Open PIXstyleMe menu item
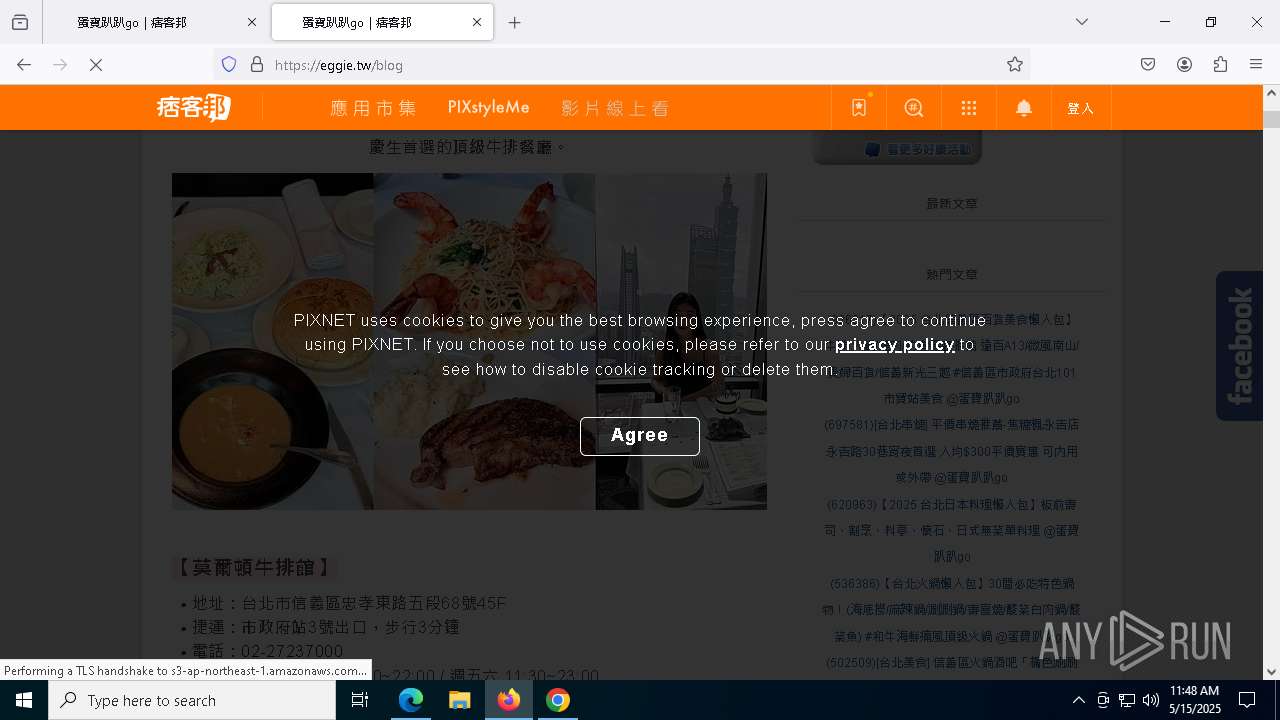Viewport: 1280px width, 720px height. click(x=488, y=108)
